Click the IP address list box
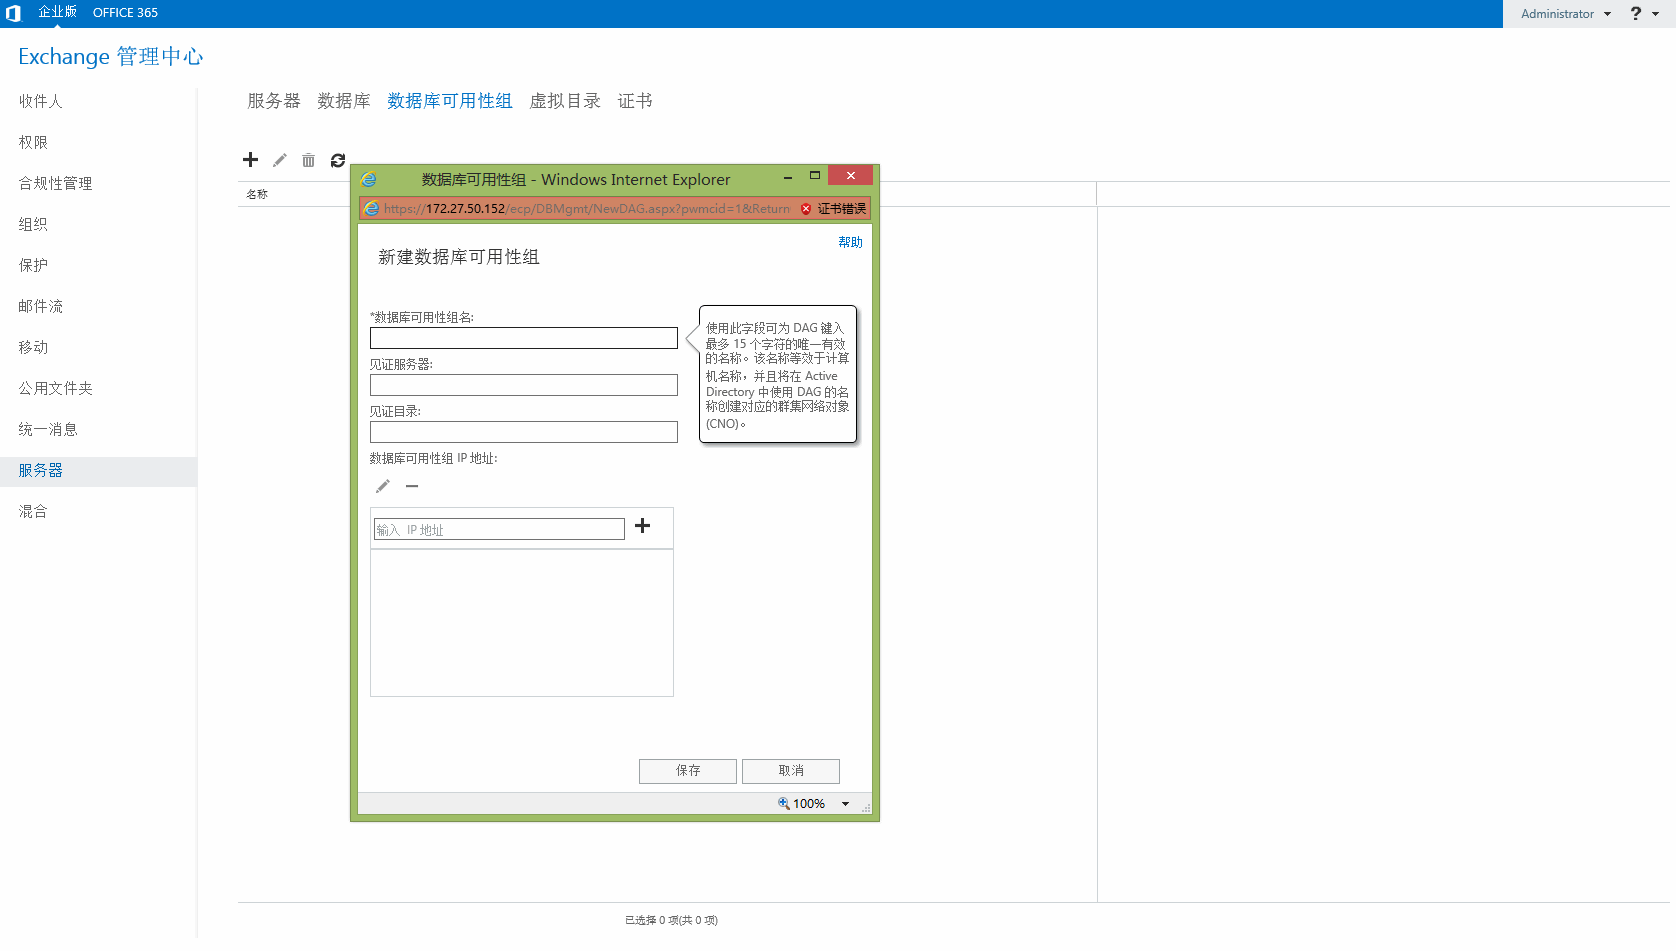The width and height of the screenshot is (1676, 951). click(522, 623)
